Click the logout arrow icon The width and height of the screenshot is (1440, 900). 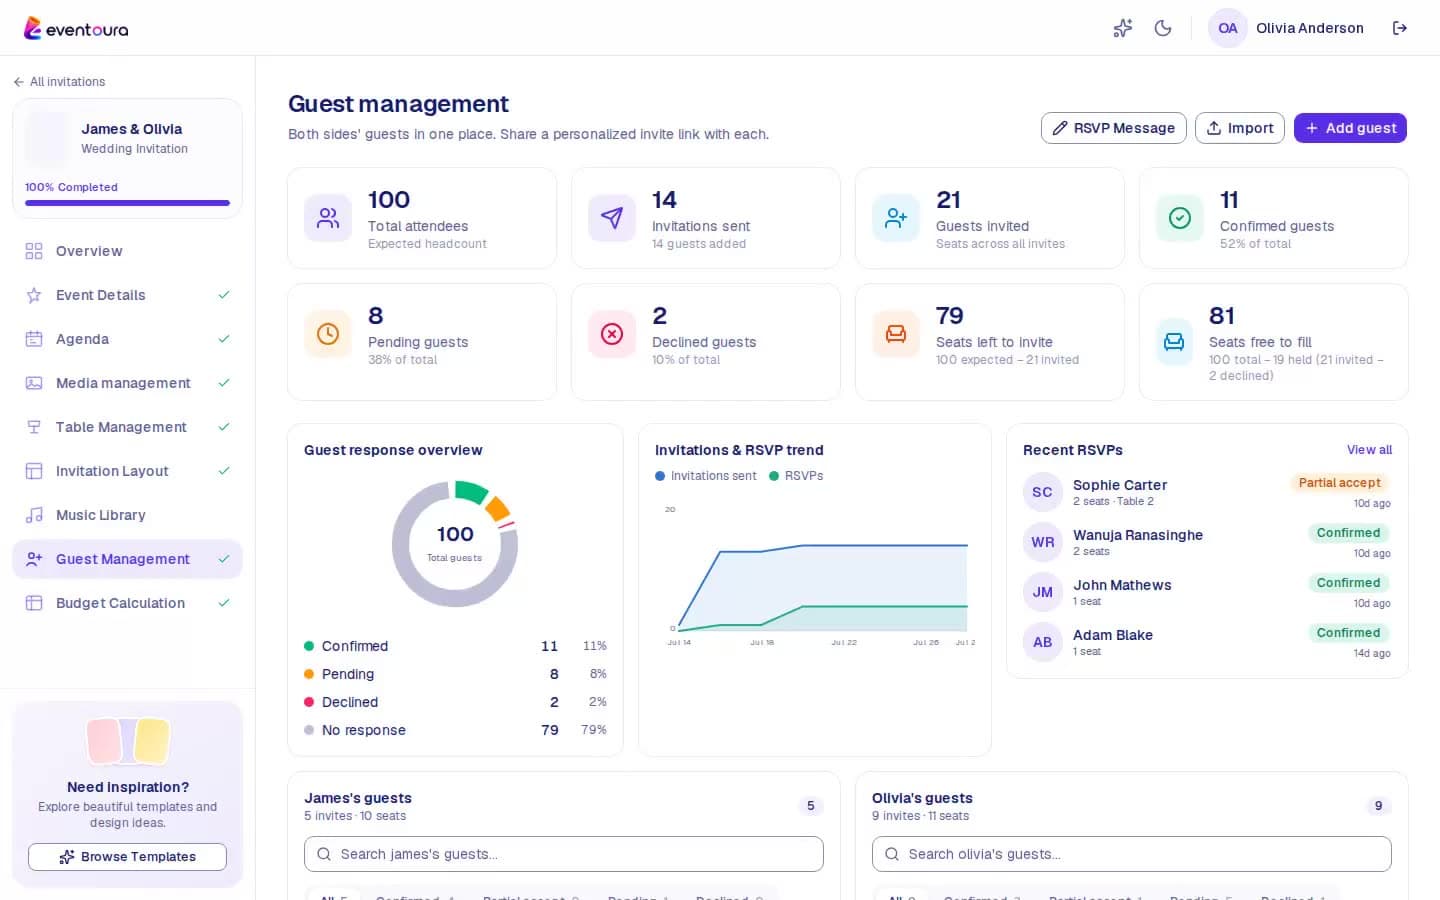click(x=1400, y=28)
